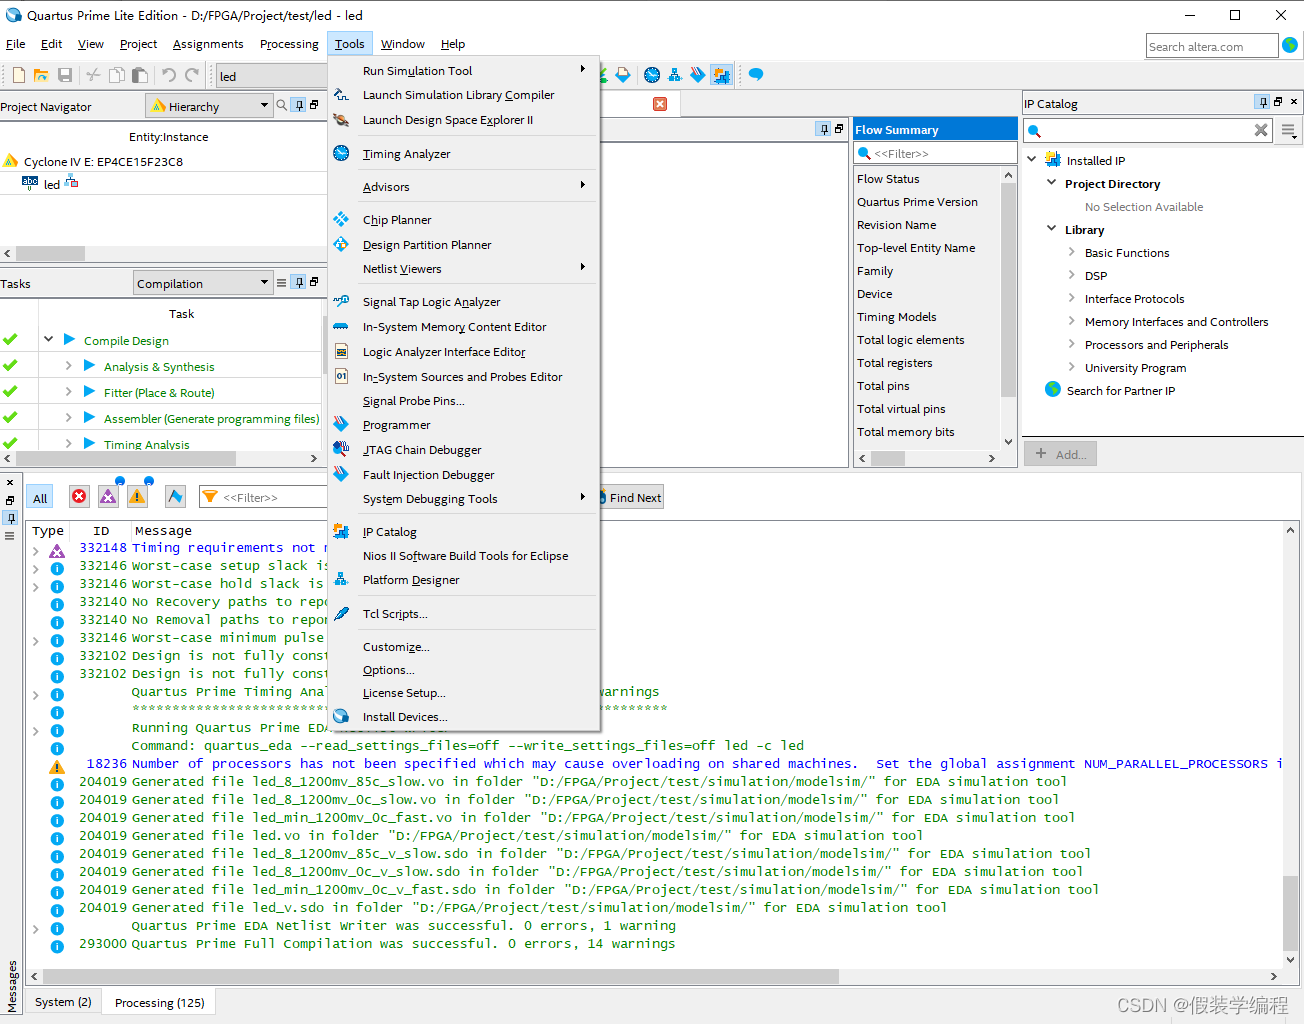Click the Search for Partner IP globe icon
This screenshot has width=1304, height=1024.
tap(1052, 390)
